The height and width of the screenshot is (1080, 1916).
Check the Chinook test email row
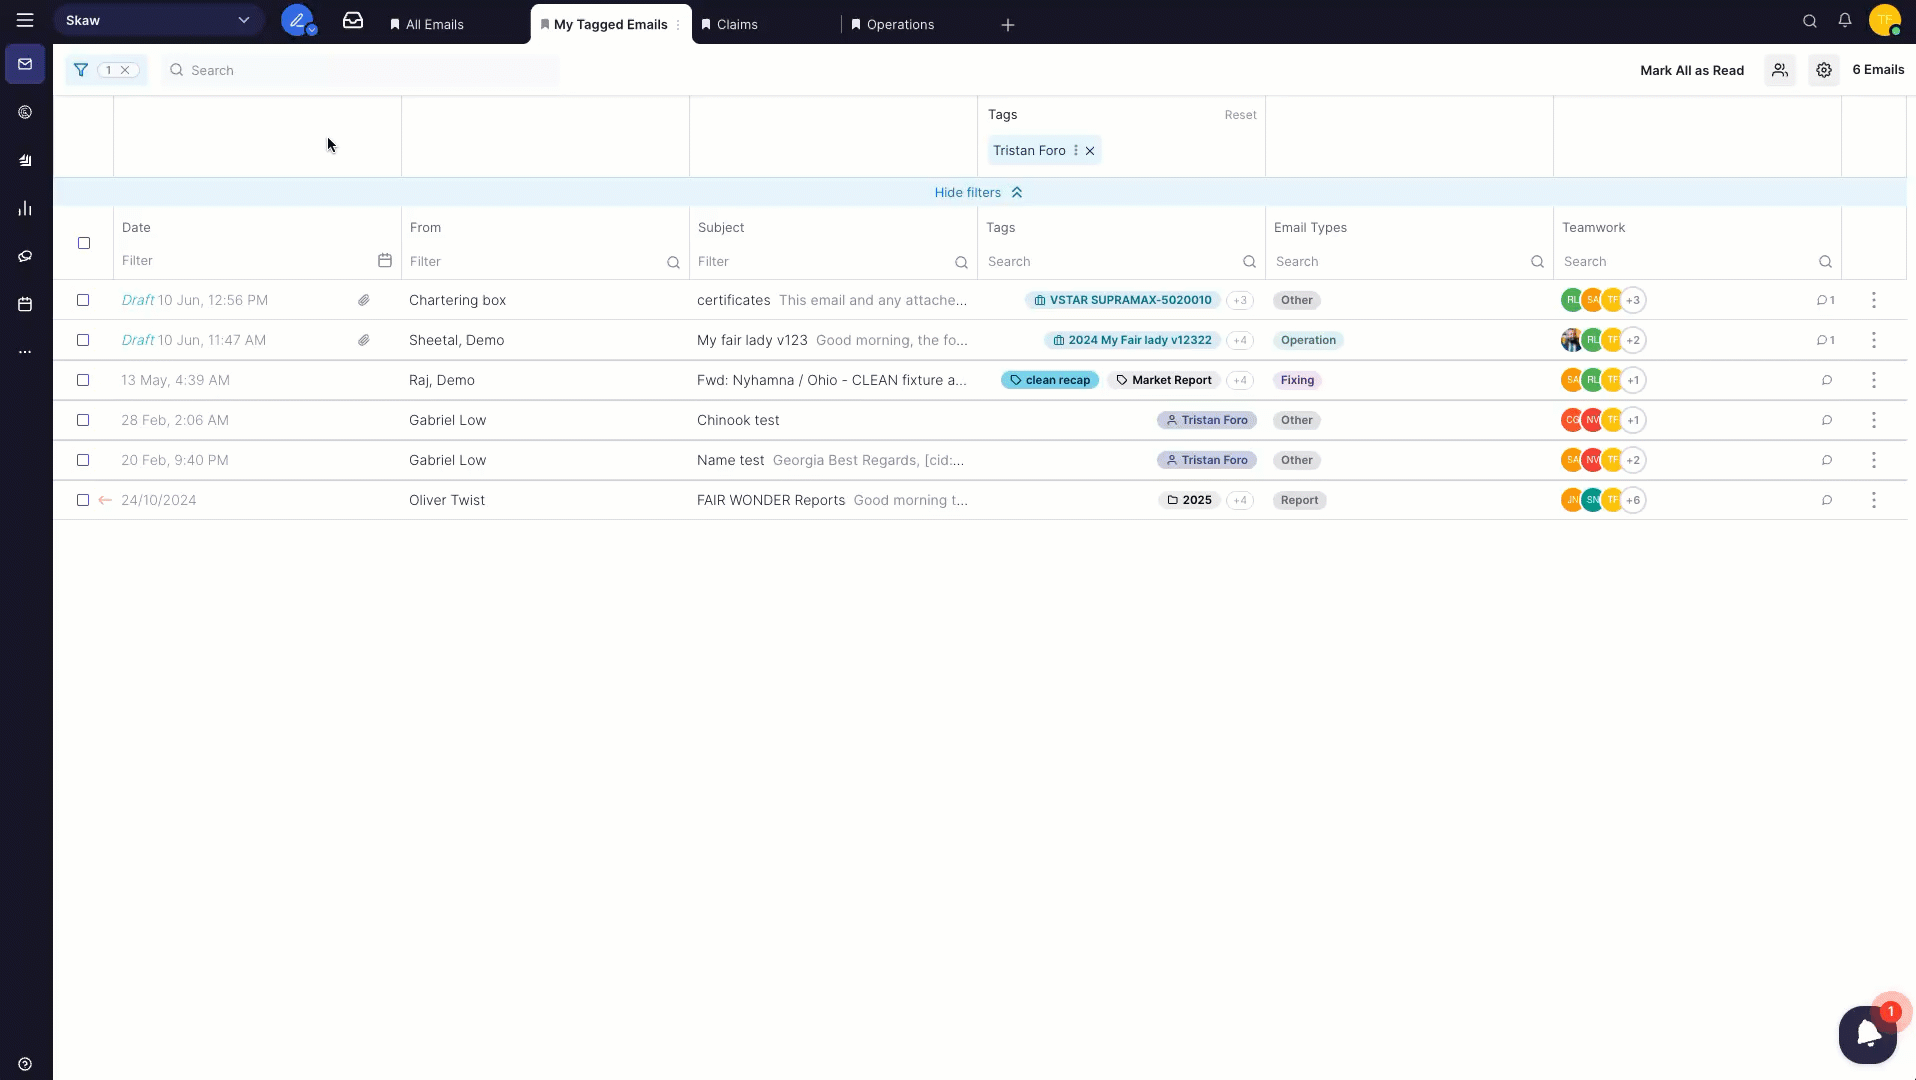[83, 420]
